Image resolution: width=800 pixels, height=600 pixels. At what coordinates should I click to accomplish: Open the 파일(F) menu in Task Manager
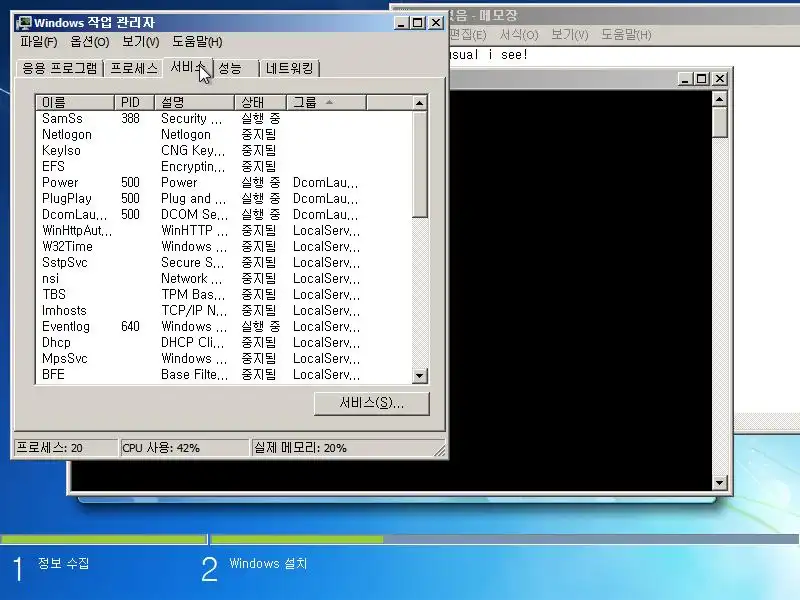point(39,42)
